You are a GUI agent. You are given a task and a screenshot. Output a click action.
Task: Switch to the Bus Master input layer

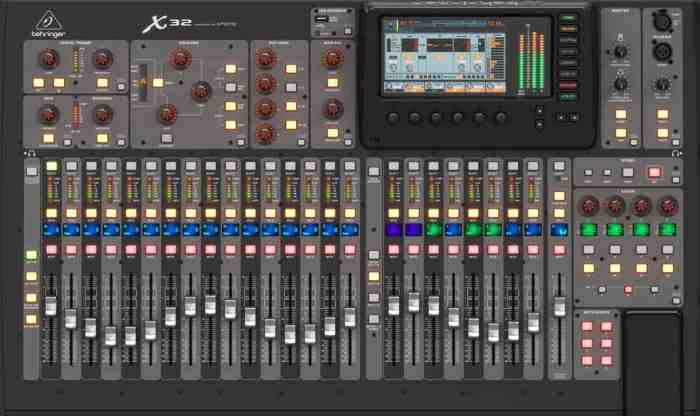(x=31, y=320)
